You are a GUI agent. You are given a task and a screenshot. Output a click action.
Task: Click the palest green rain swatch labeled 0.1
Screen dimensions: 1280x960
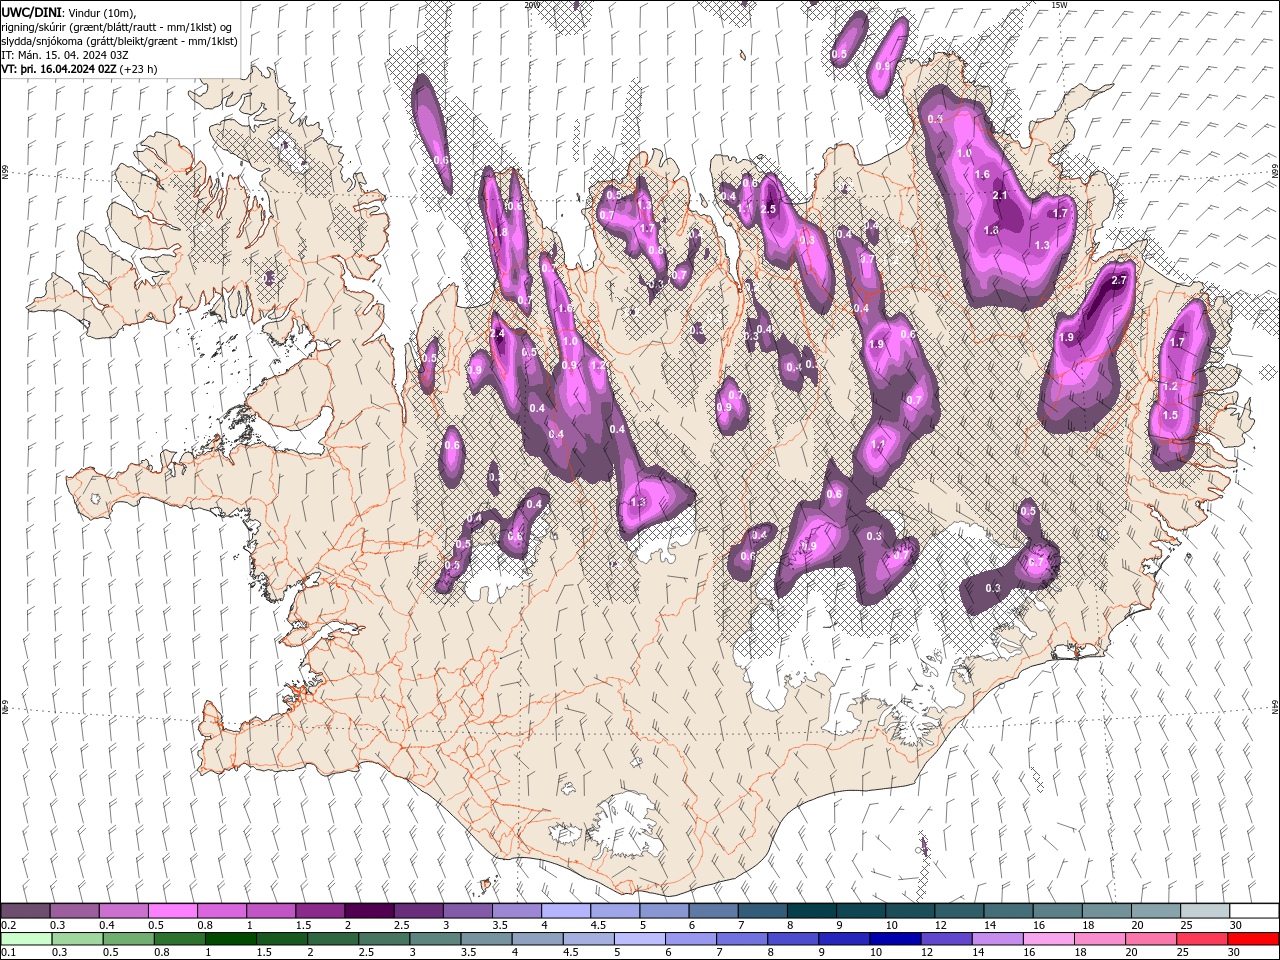(26, 939)
